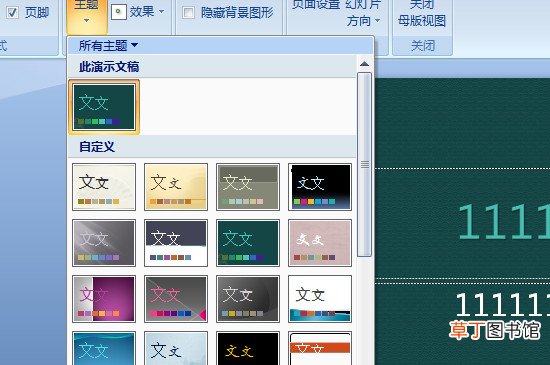550x365 pixels.
Task: Click the theme gallery scroll-up arrow
Action: tap(364, 64)
